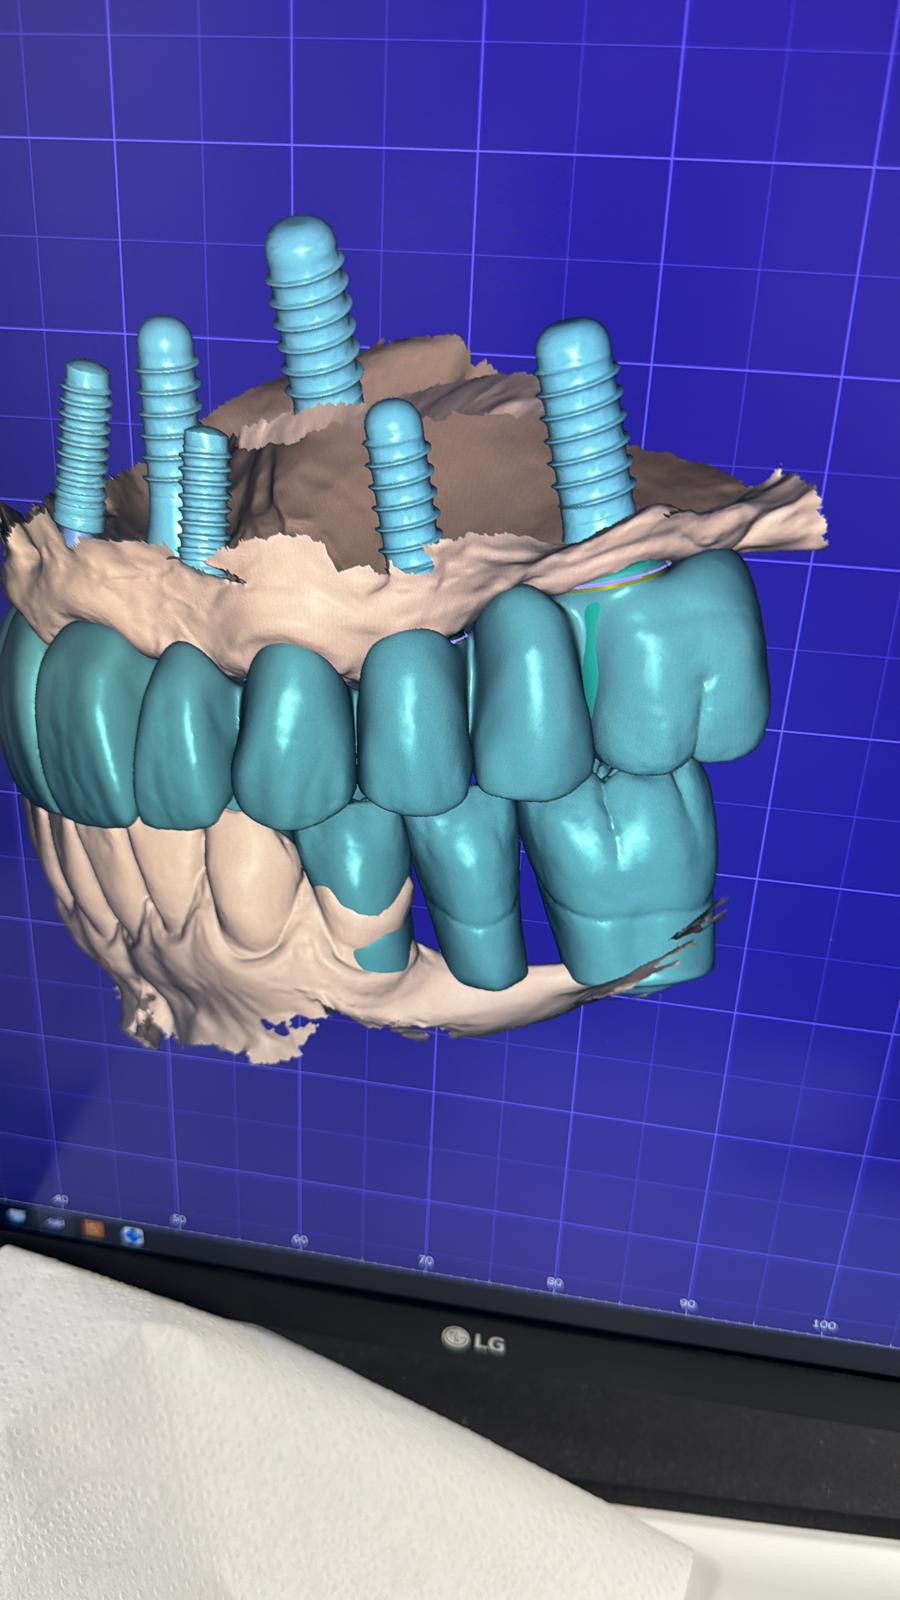Click the orange icon in the taskbar
This screenshot has width=900, height=1600.
click(94, 1227)
